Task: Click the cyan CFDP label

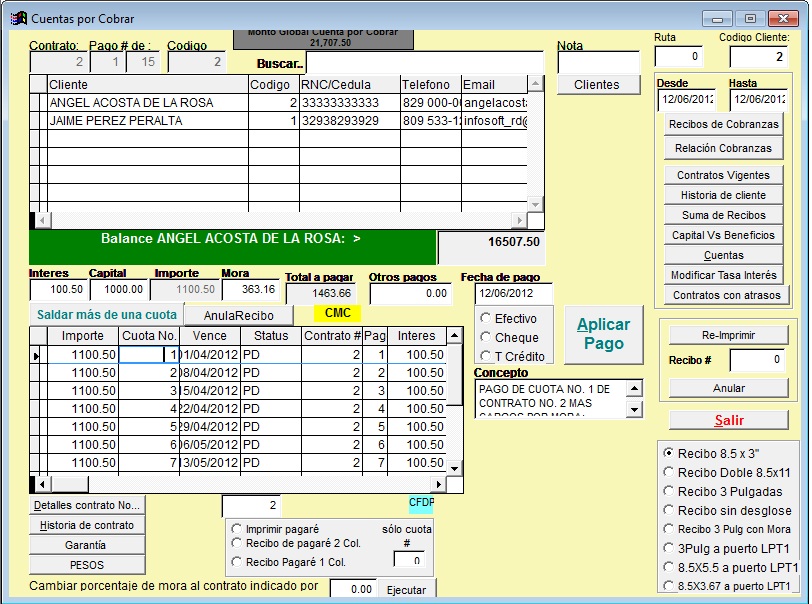Action: click(x=421, y=502)
